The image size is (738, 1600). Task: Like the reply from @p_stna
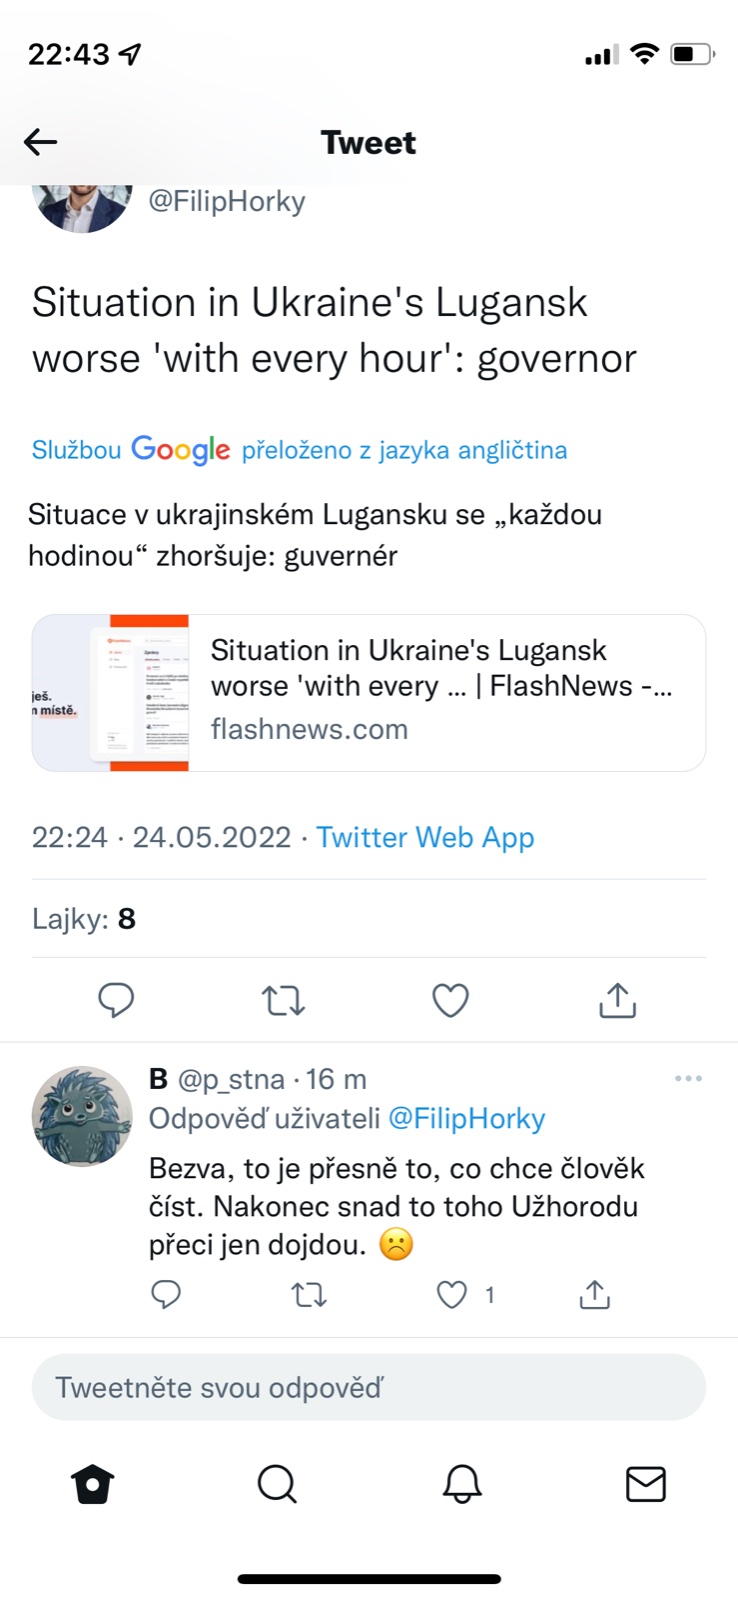click(452, 1295)
